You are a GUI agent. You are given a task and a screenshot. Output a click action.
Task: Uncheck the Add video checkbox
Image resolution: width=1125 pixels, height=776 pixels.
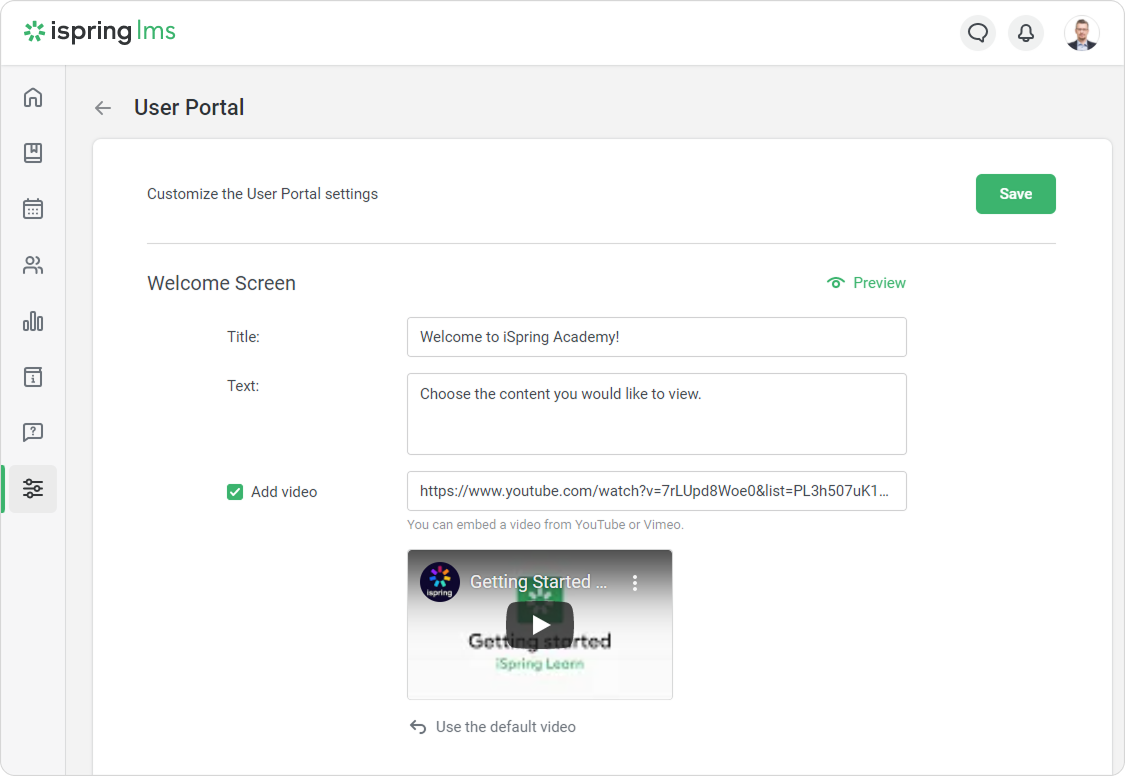tap(235, 492)
